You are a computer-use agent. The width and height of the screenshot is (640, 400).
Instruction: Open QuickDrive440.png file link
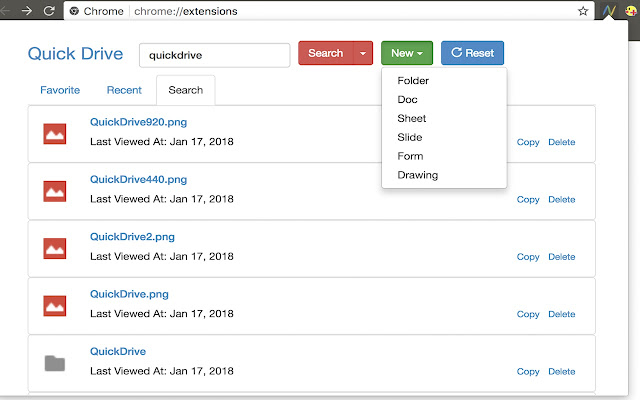(138, 180)
